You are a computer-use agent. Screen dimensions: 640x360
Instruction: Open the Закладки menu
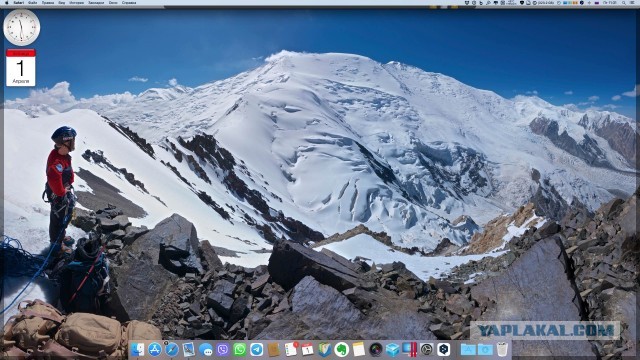(x=96, y=2)
